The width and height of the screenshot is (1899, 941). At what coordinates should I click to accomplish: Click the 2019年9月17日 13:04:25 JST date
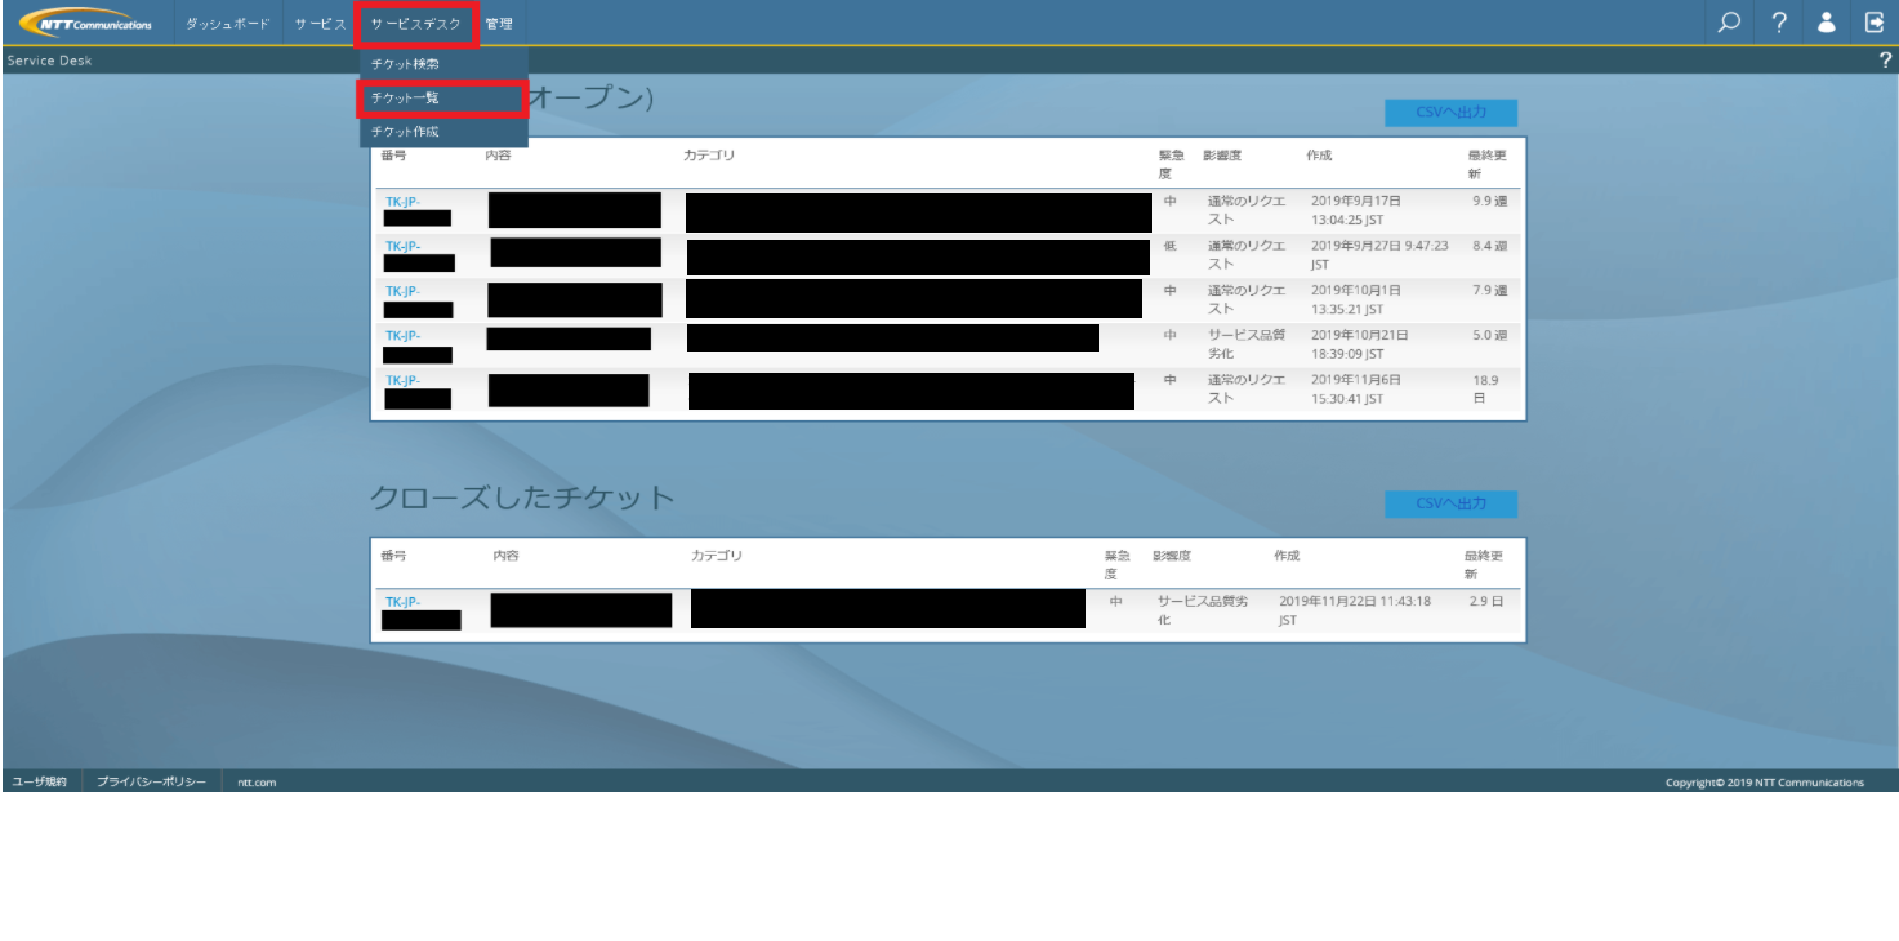click(1356, 210)
